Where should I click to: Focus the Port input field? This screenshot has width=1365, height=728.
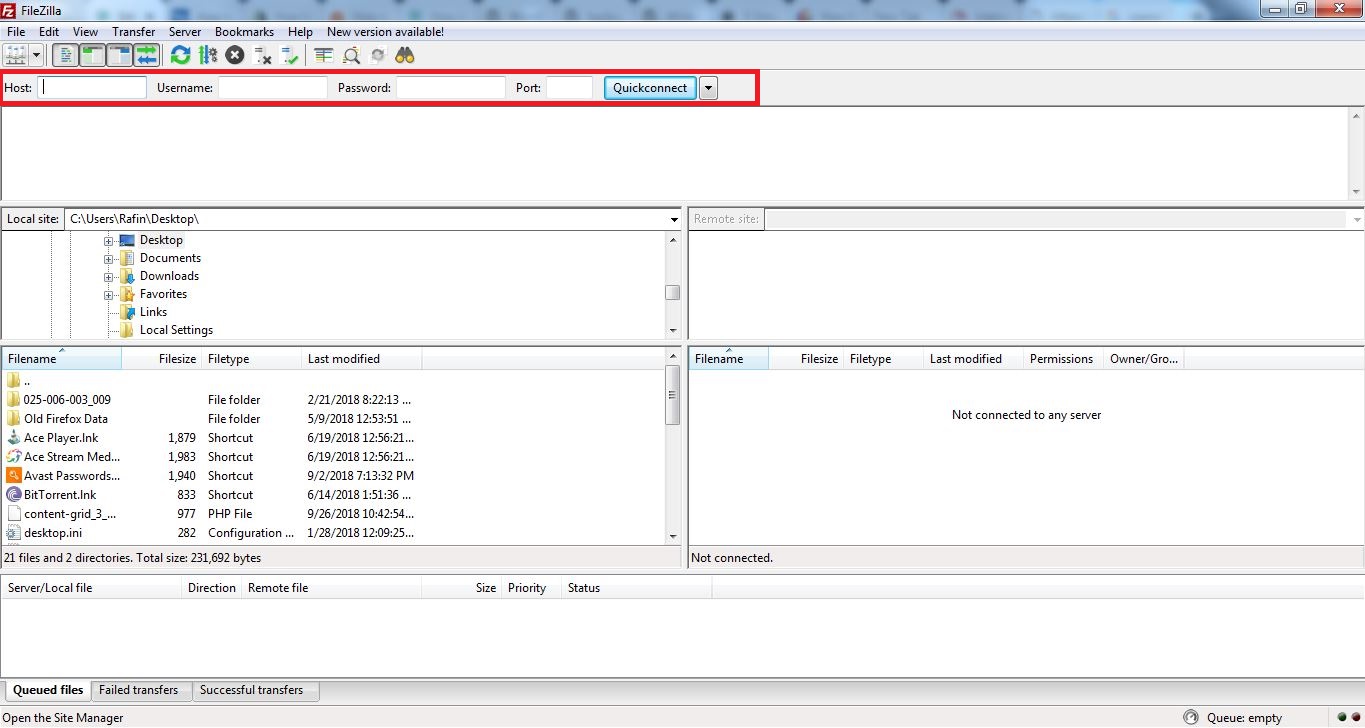[570, 88]
